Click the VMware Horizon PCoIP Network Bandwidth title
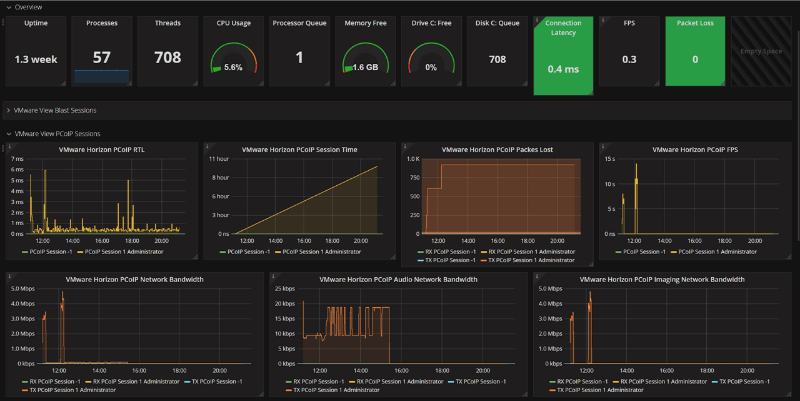Viewport: 800px width, 401px height. click(135, 280)
